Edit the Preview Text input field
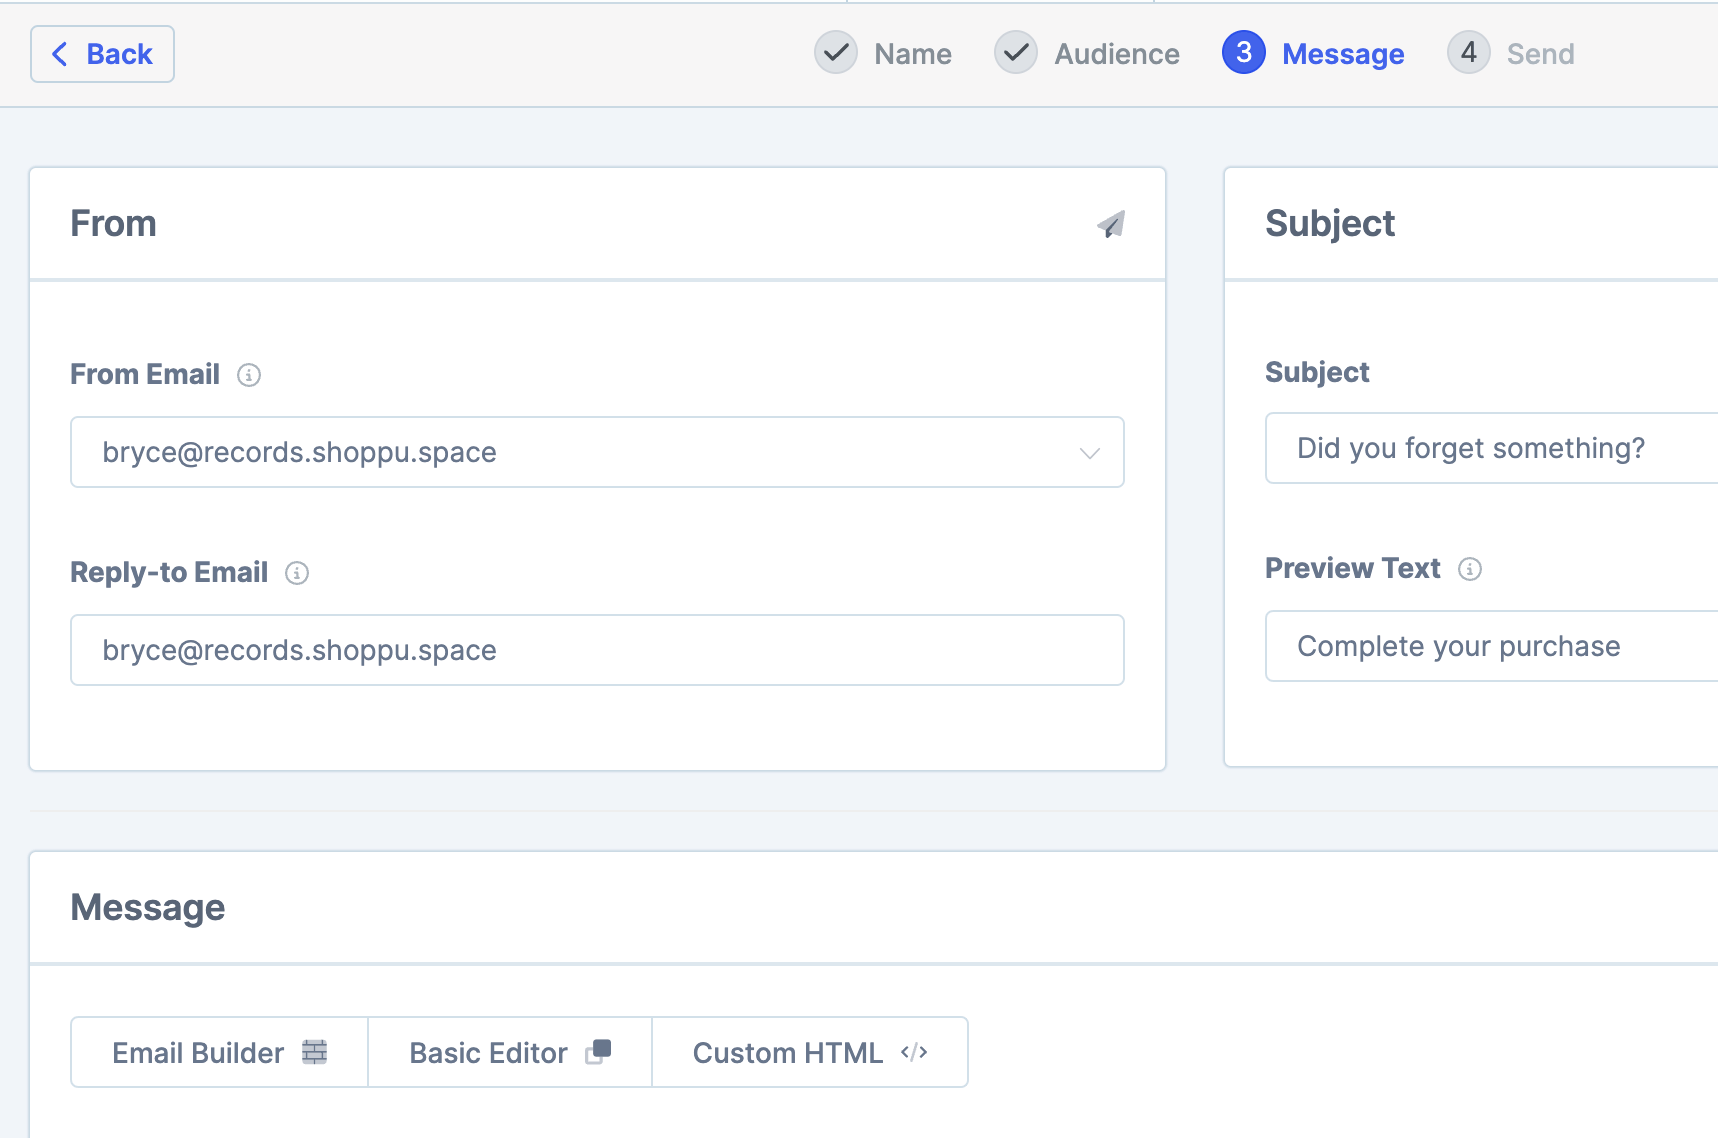This screenshot has width=1718, height=1138. [1490, 646]
